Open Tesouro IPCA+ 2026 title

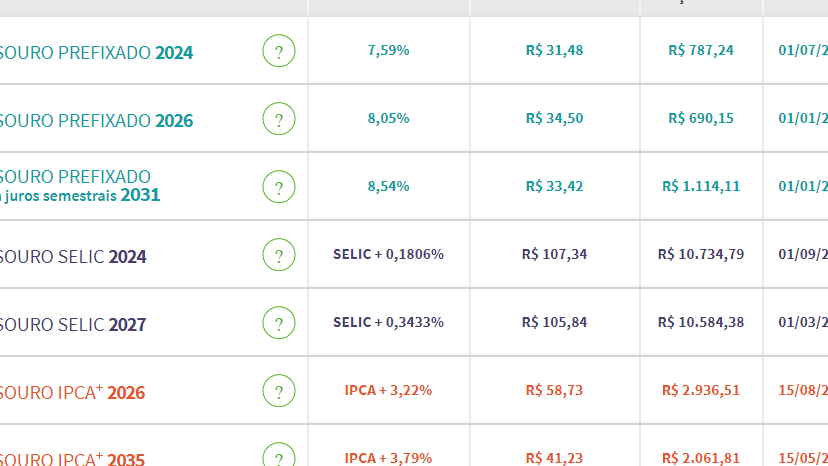click(x=72, y=392)
